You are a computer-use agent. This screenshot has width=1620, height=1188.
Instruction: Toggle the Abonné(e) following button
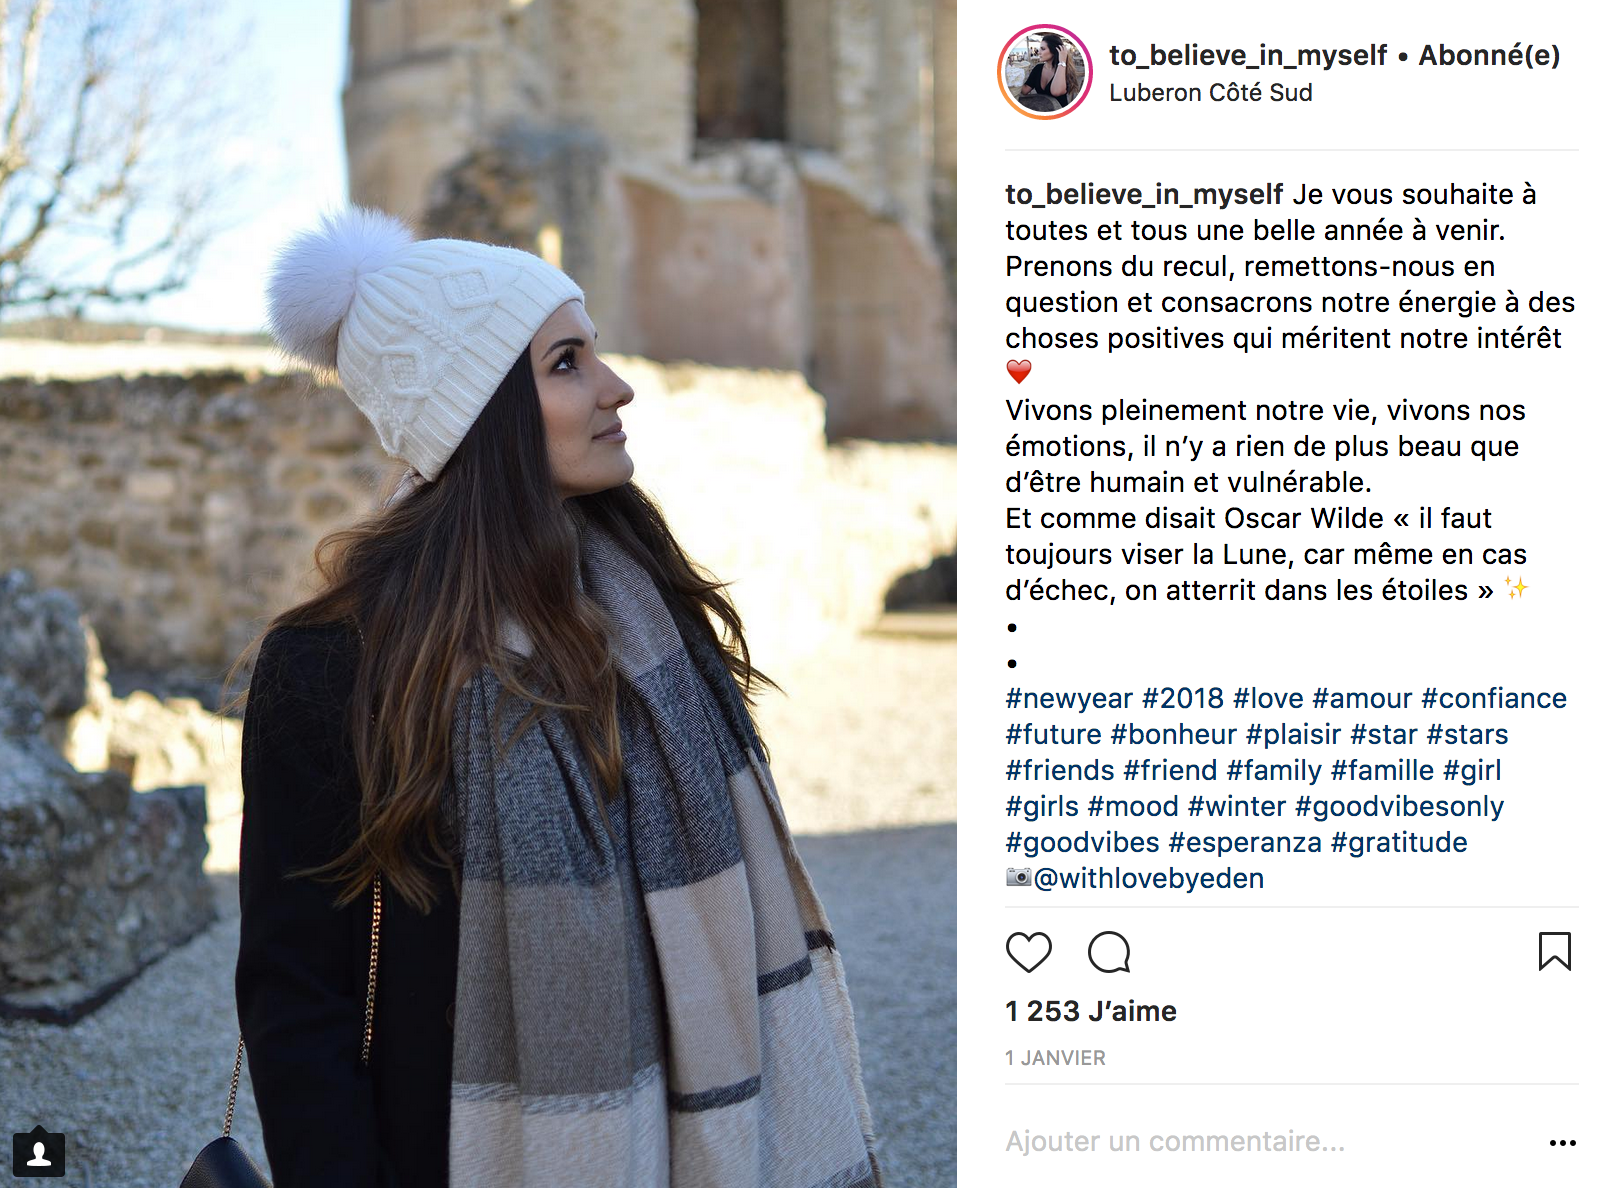coord(1489,55)
